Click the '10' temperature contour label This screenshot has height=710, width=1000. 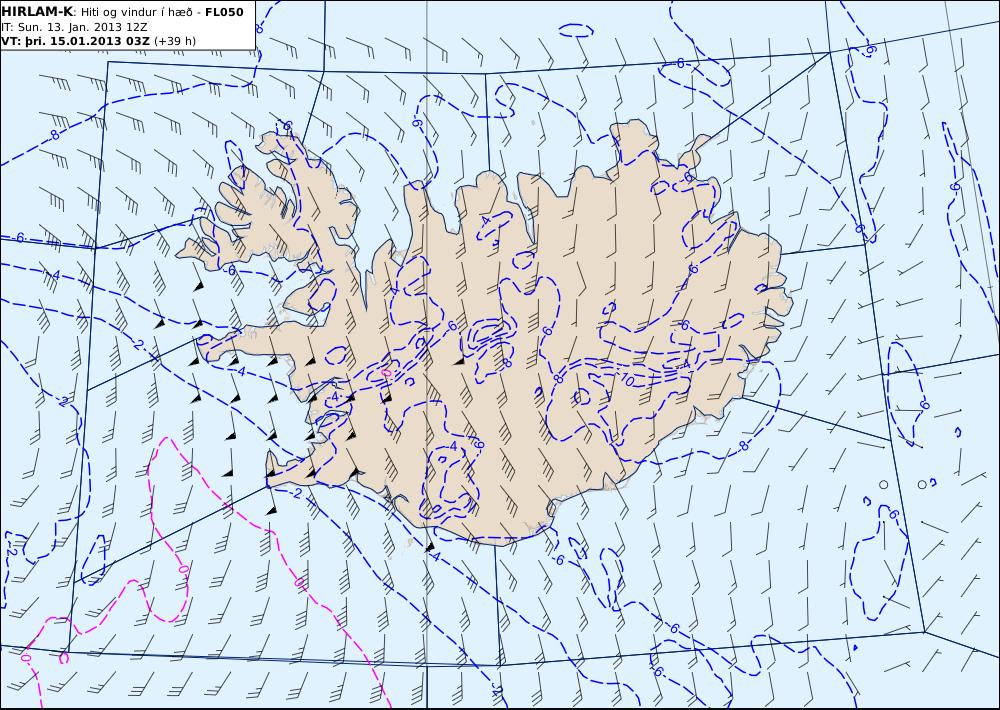pyautogui.click(x=628, y=381)
